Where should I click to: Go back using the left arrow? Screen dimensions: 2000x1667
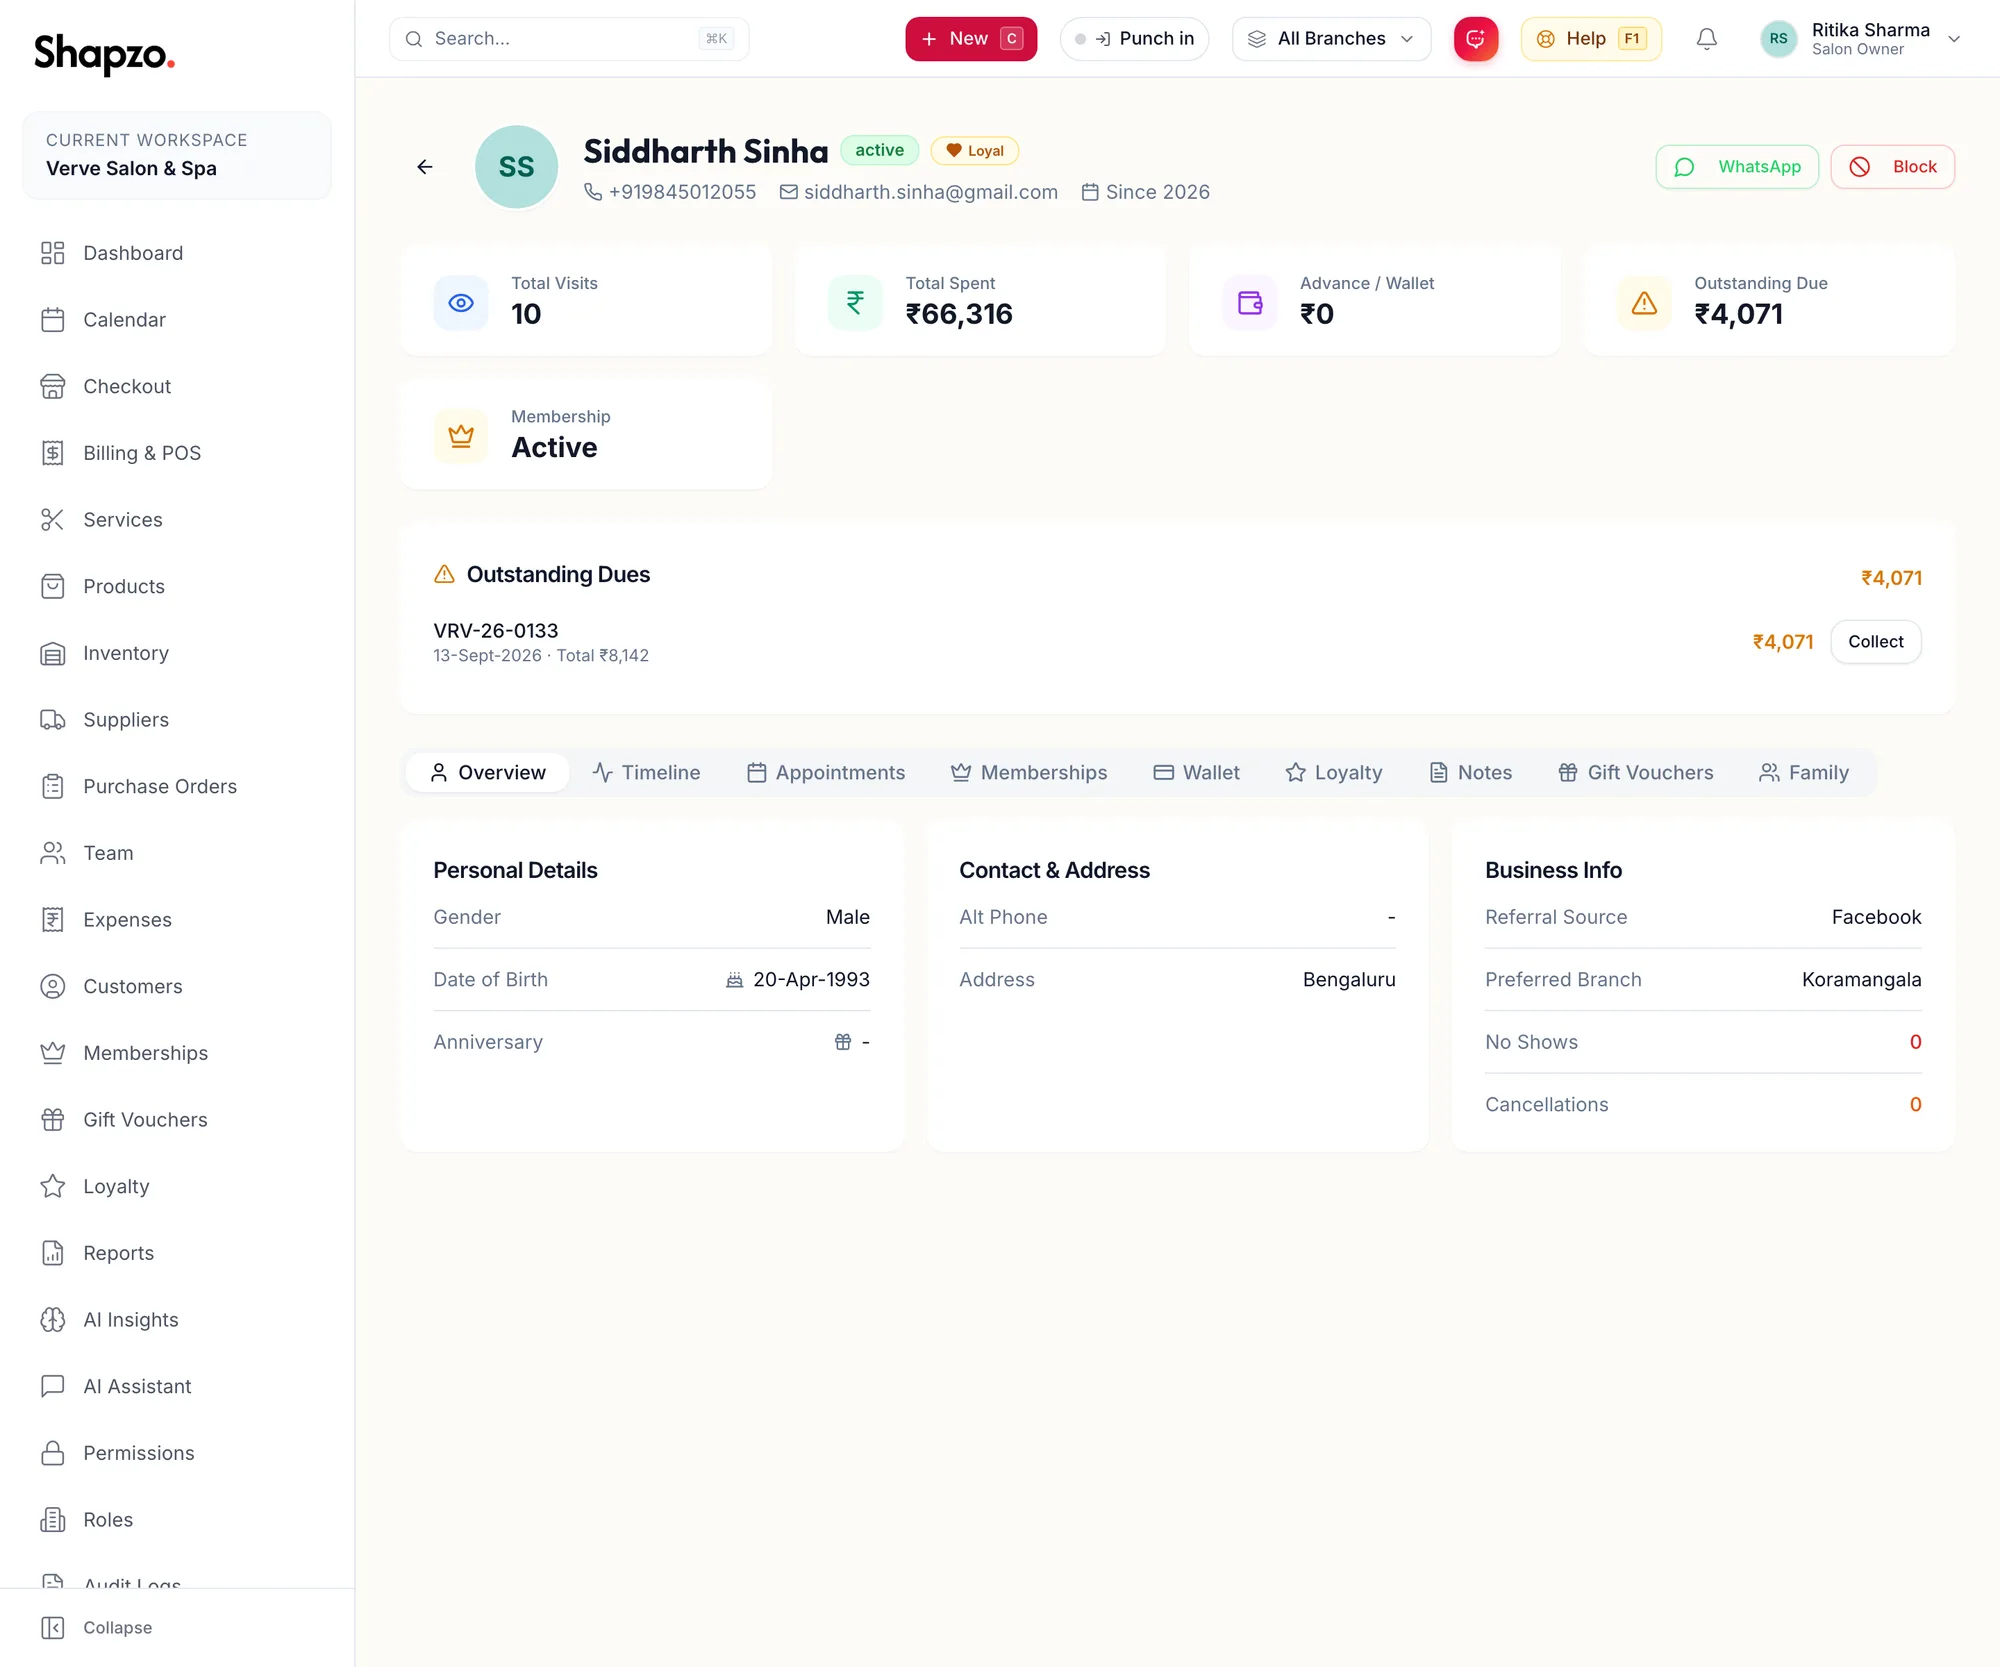coord(425,167)
